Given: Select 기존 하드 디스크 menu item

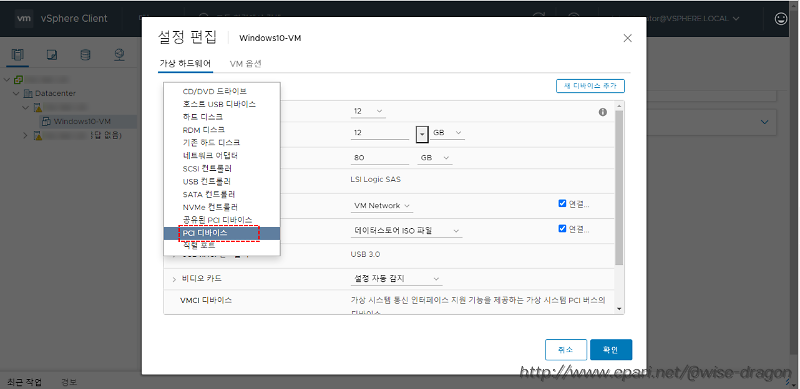Looking at the screenshot, I should coord(221,142).
